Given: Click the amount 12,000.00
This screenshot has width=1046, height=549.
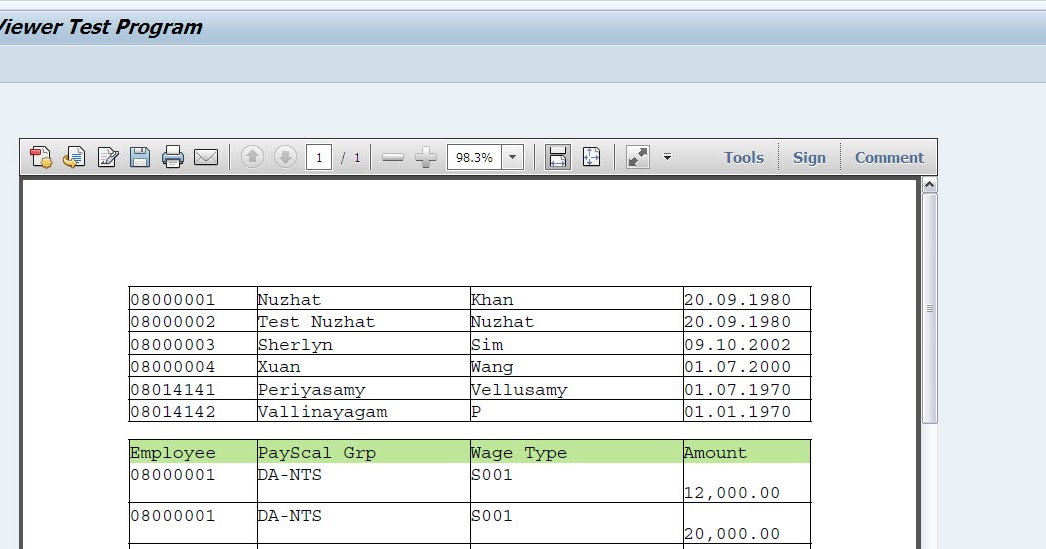Looking at the screenshot, I should 732,493.
